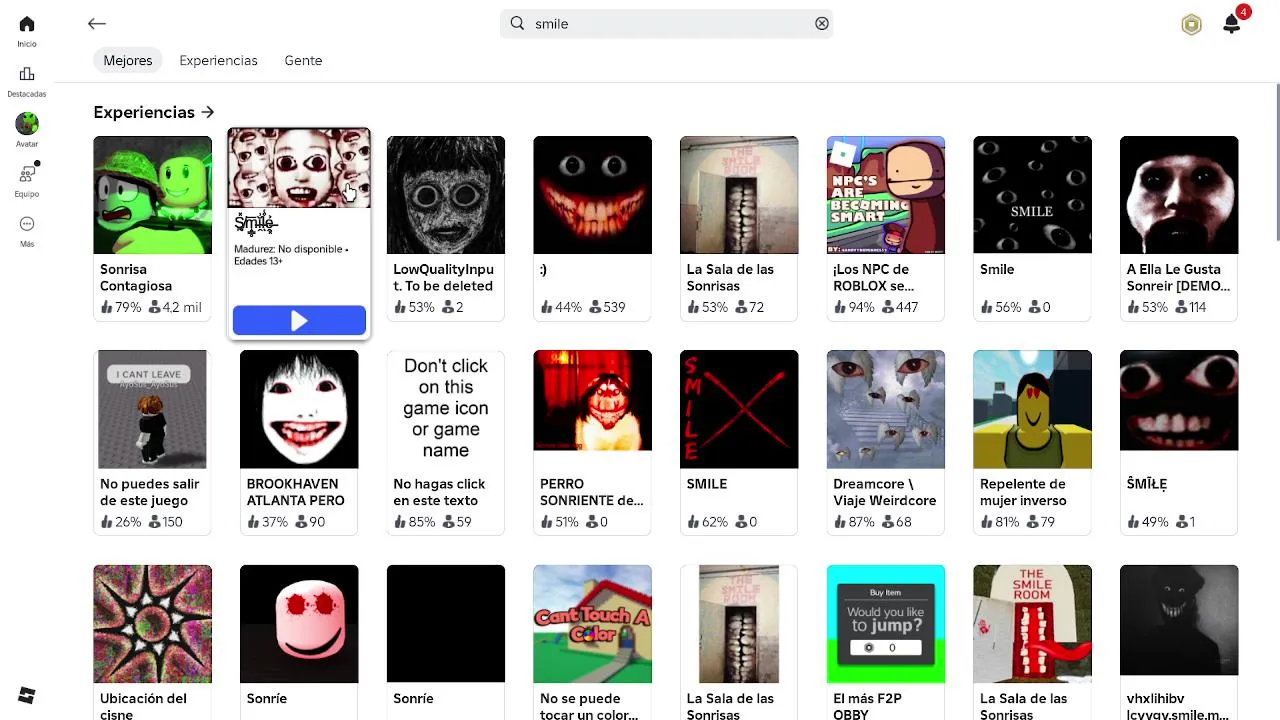Open Repelente de mujer inverso thumbnail
This screenshot has width=1280, height=720.
pyautogui.click(x=1033, y=409)
